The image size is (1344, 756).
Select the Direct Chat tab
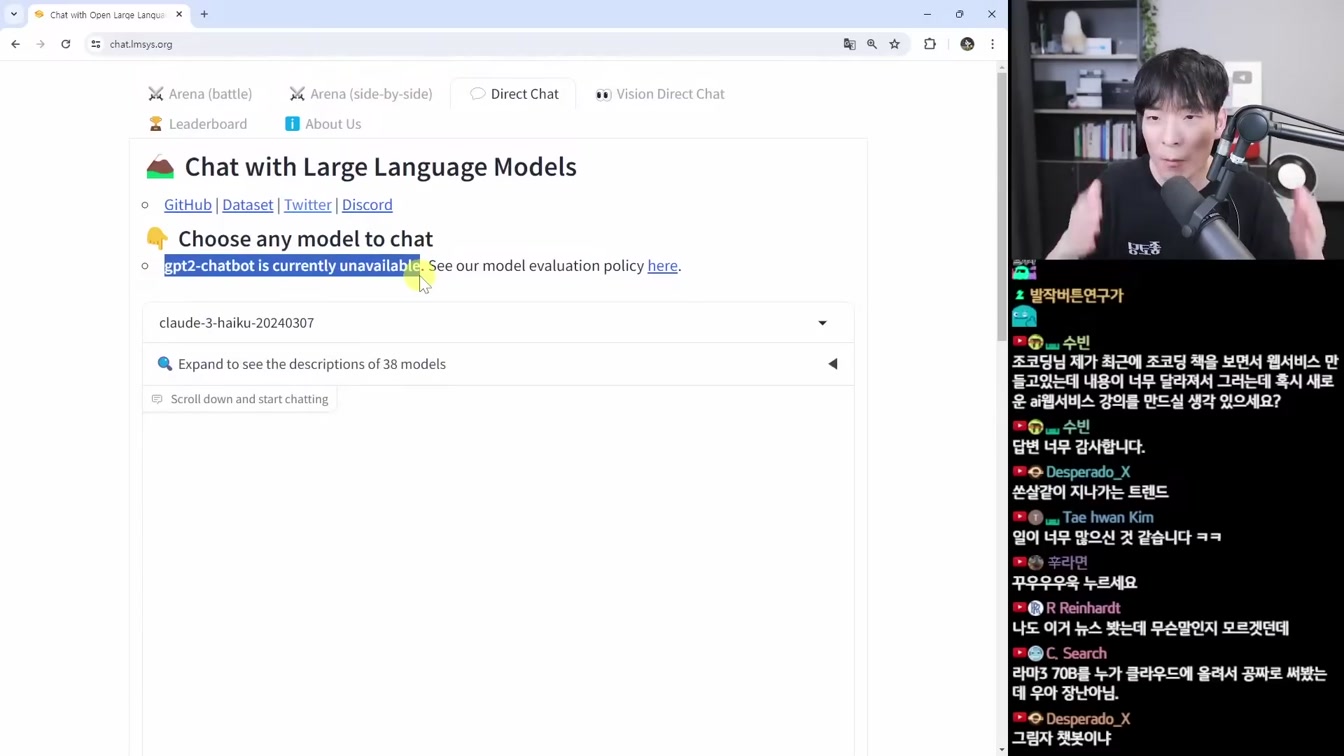[x=514, y=94]
